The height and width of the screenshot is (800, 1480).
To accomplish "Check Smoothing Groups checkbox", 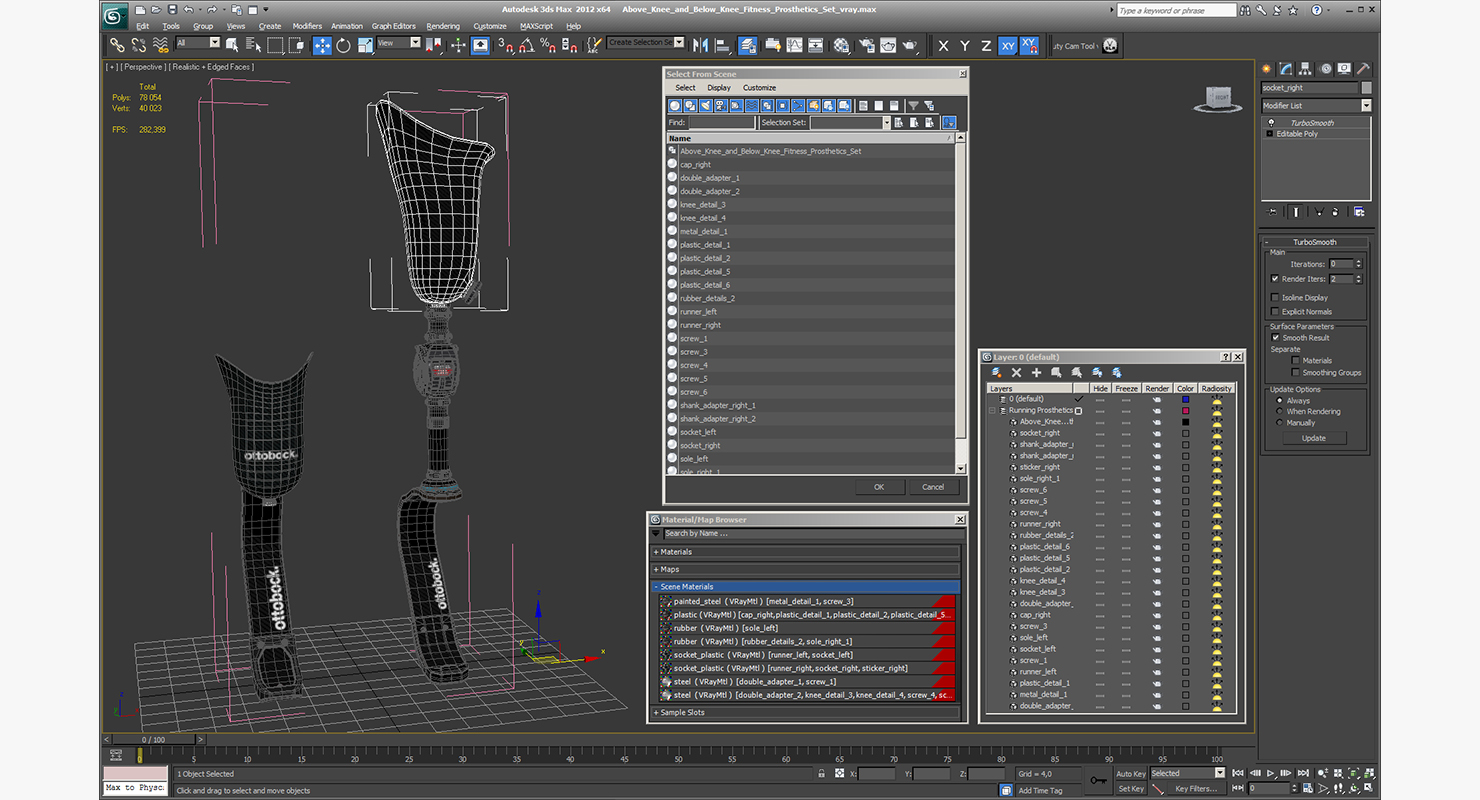I will 1296,372.
